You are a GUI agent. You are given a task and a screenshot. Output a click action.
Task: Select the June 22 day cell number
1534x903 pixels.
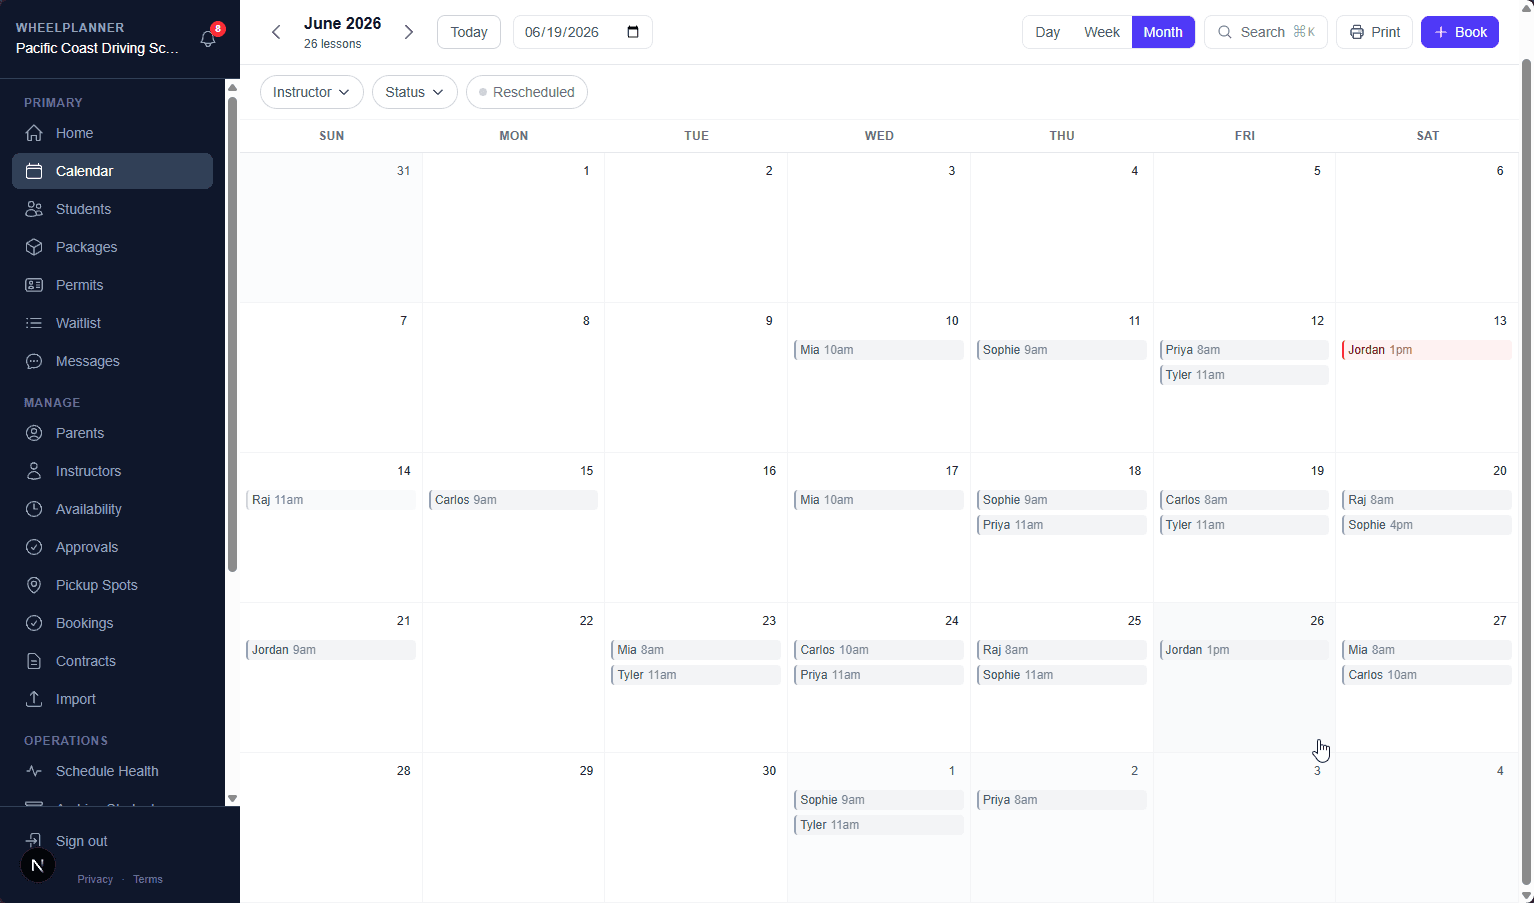click(586, 621)
